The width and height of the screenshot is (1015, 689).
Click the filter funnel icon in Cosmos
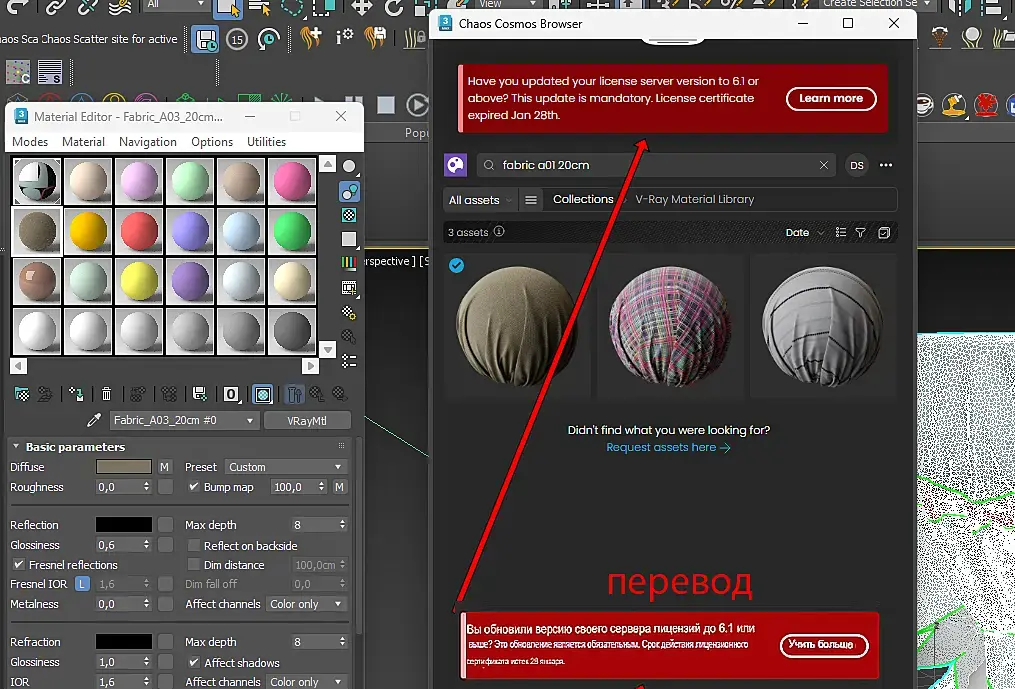(x=860, y=232)
